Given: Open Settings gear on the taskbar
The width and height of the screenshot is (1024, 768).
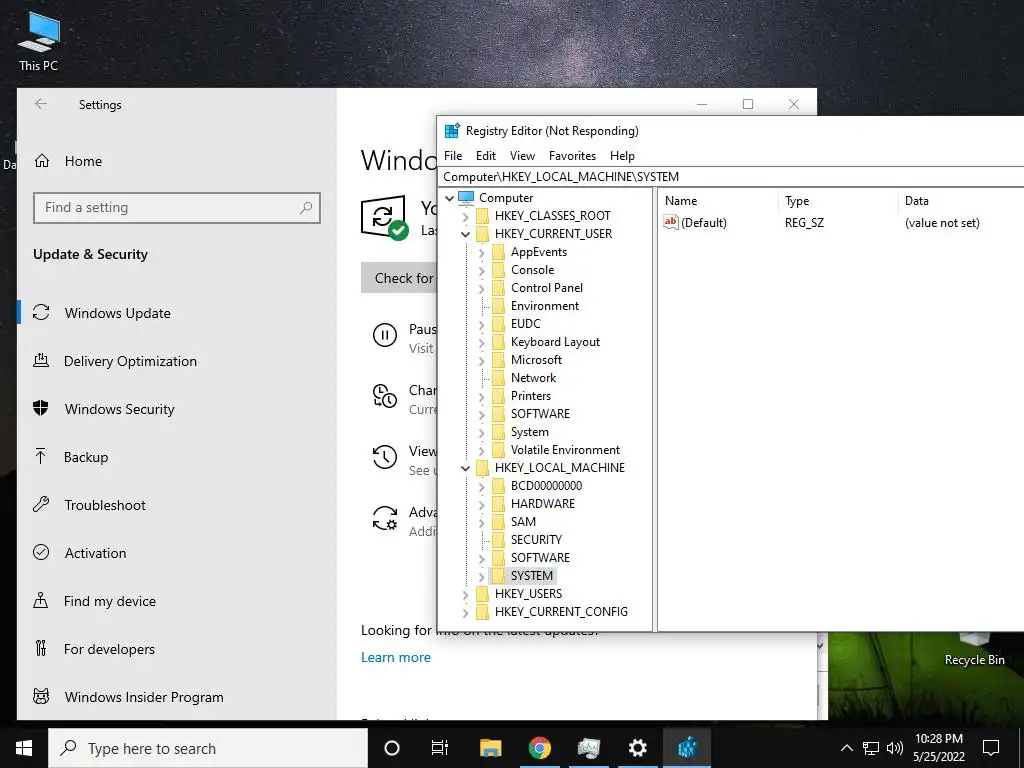Looking at the screenshot, I should (x=637, y=748).
